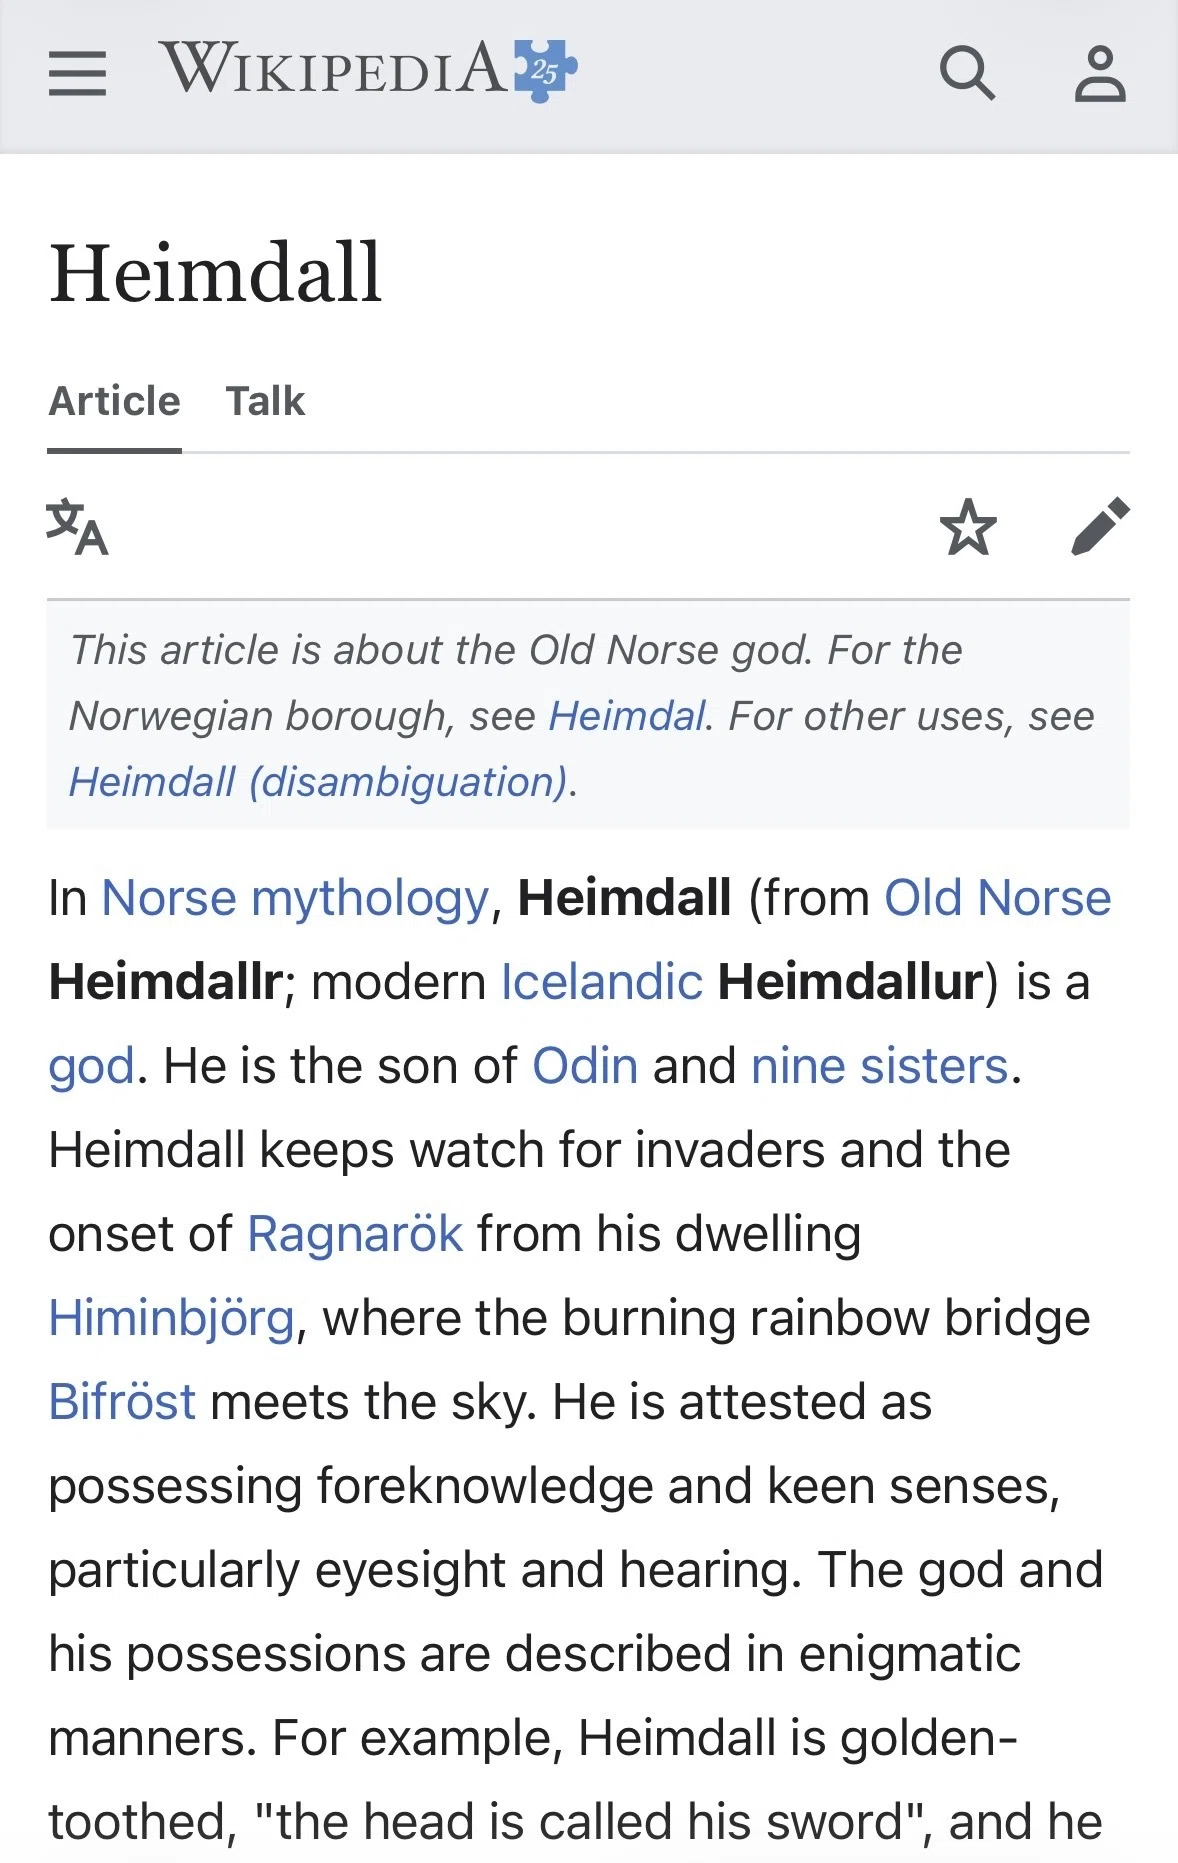Open the Norse mythology link
Screen dimensions: 1178x1863
pyautogui.click(x=295, y=898)
